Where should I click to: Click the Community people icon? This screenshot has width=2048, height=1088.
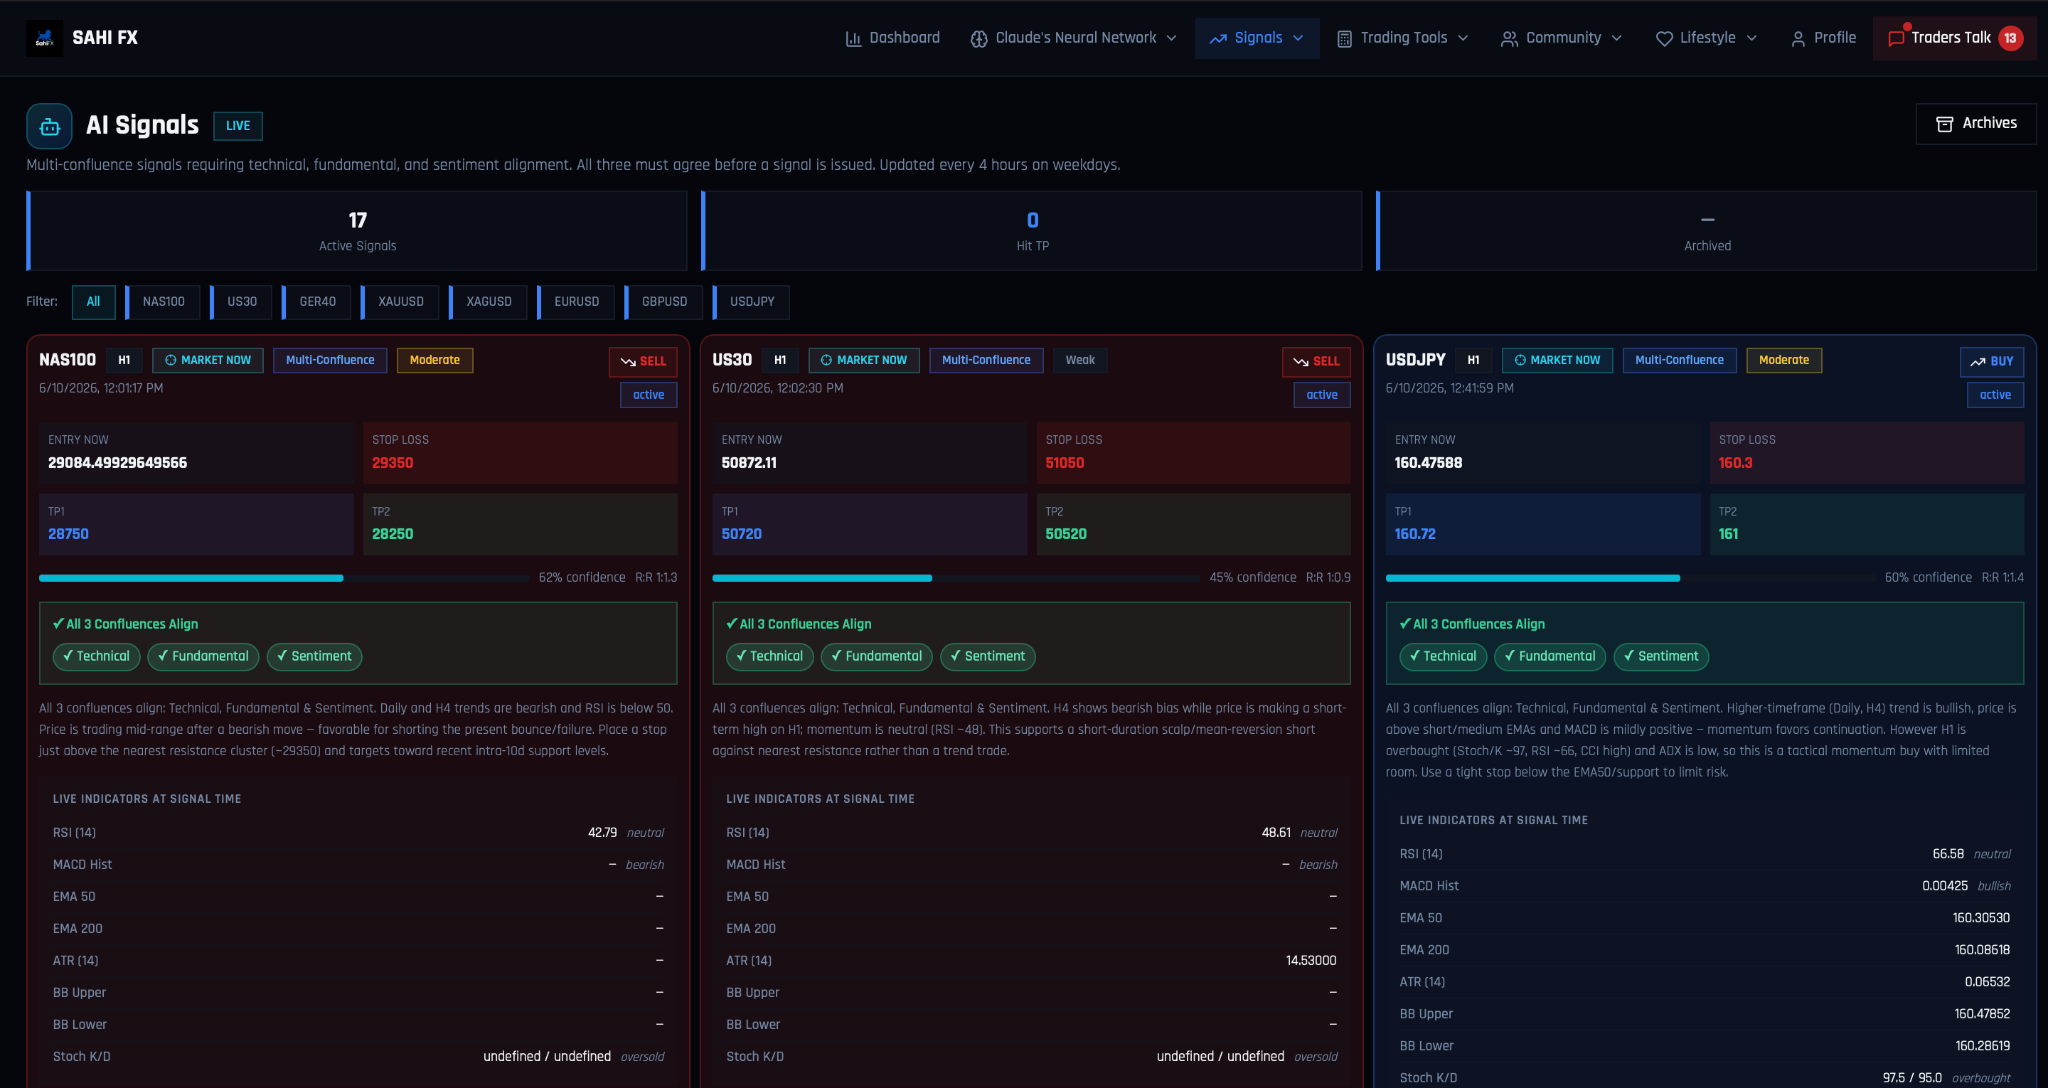click(x=1509, y=39)
